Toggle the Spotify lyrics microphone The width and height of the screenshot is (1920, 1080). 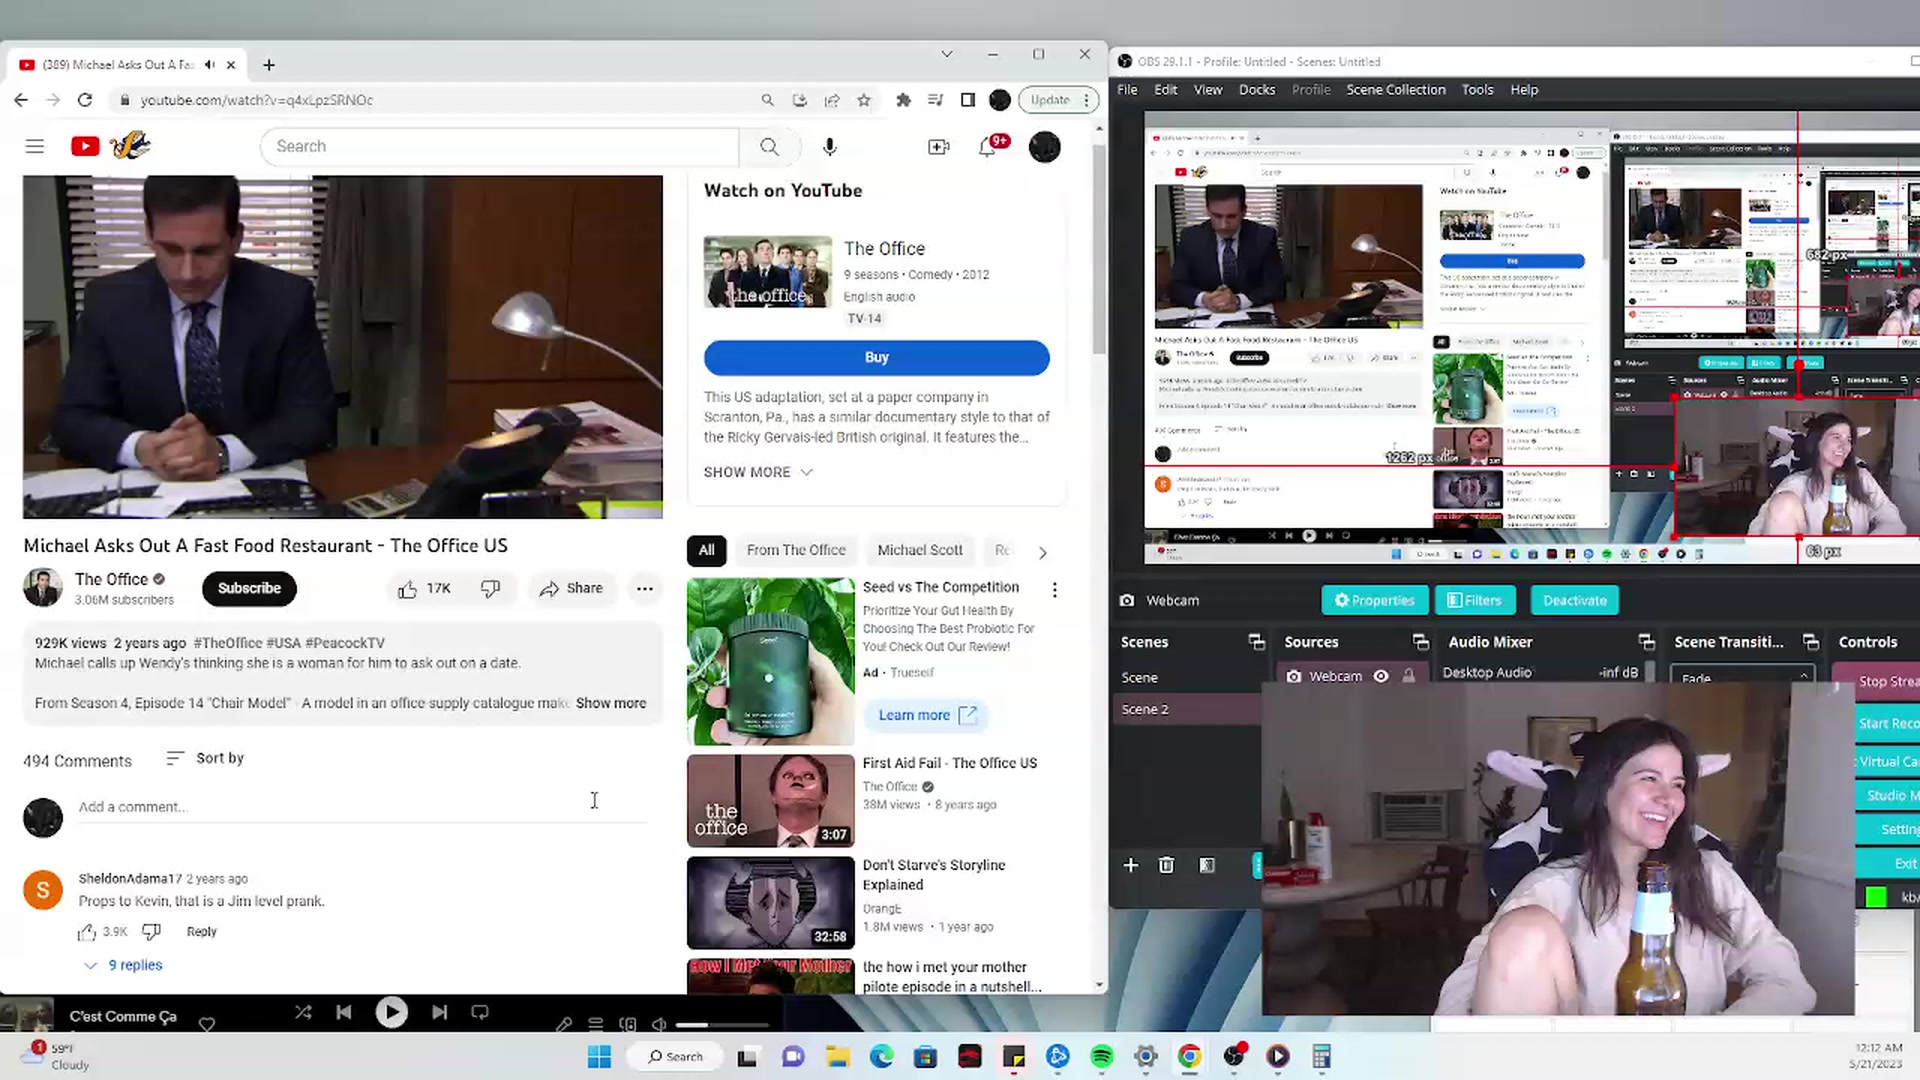[564, 1024]
